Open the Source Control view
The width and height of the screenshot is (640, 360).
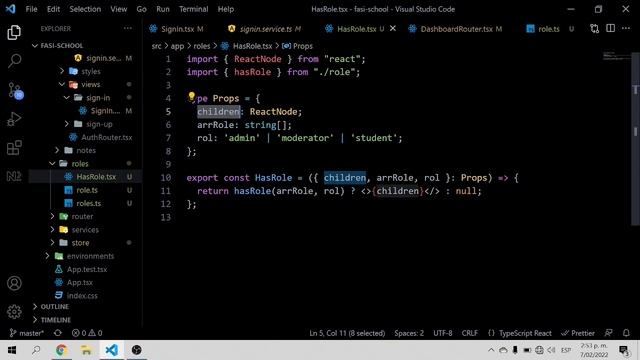tap(15, 90)
